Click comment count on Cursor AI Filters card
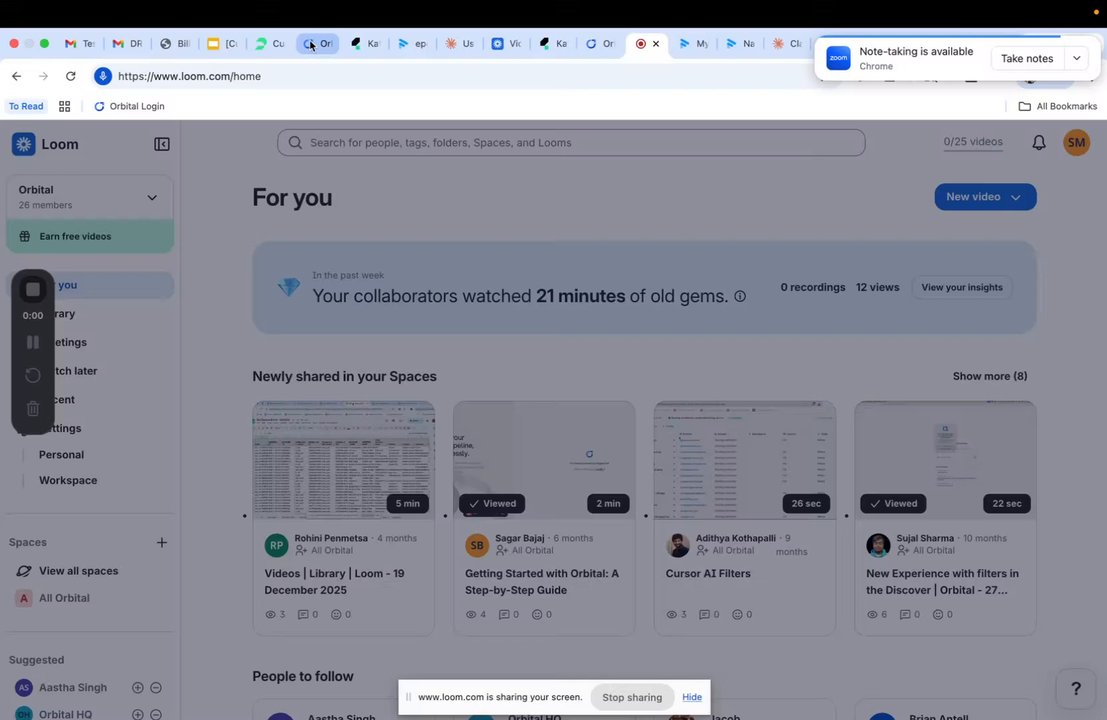Image resolution: width=1107 pixels, height=720 pixels. click(x=708, y=614)
